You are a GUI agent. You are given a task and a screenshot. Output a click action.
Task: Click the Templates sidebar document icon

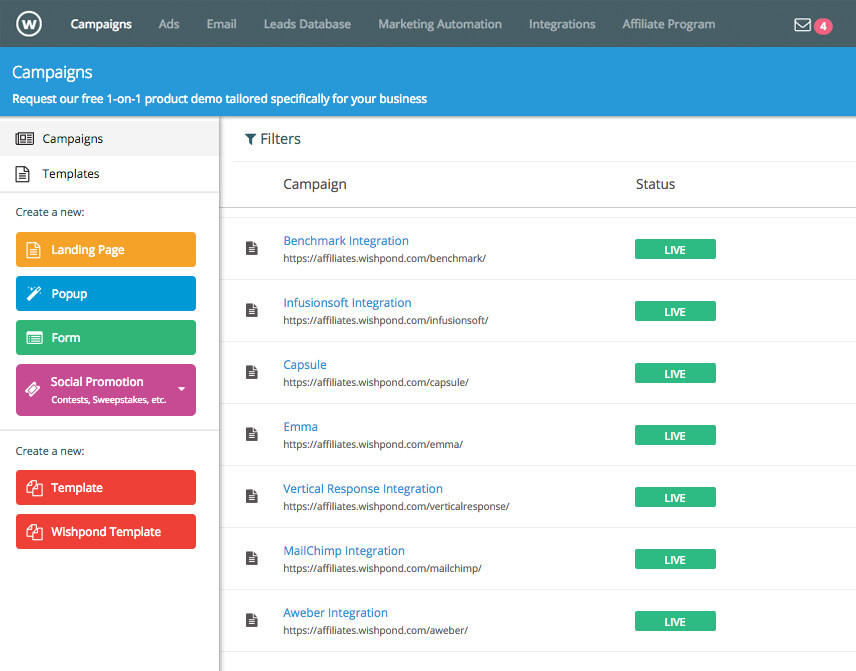(x=22, y=174)
